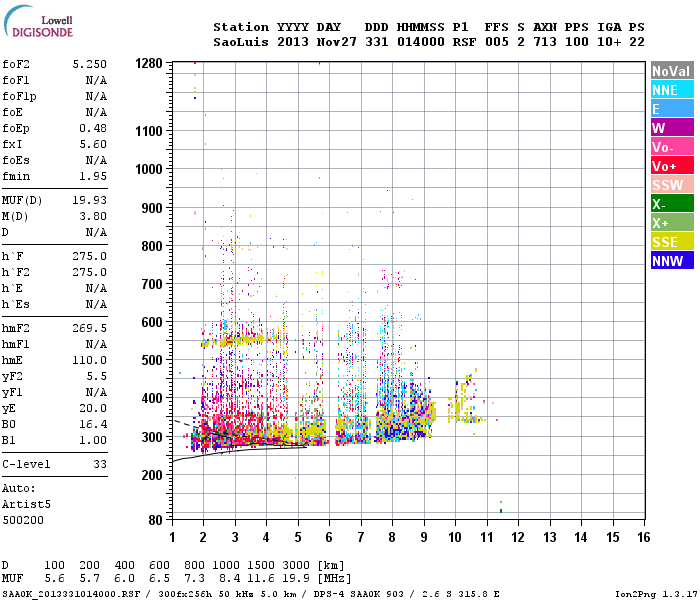Click the fxI value 5.60

click(93, 144)
